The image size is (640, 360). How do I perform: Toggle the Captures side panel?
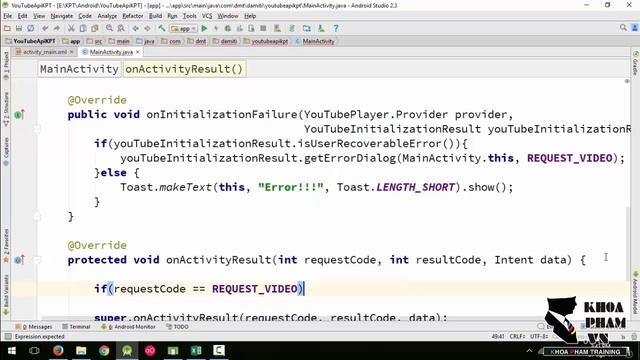point(6,151)
